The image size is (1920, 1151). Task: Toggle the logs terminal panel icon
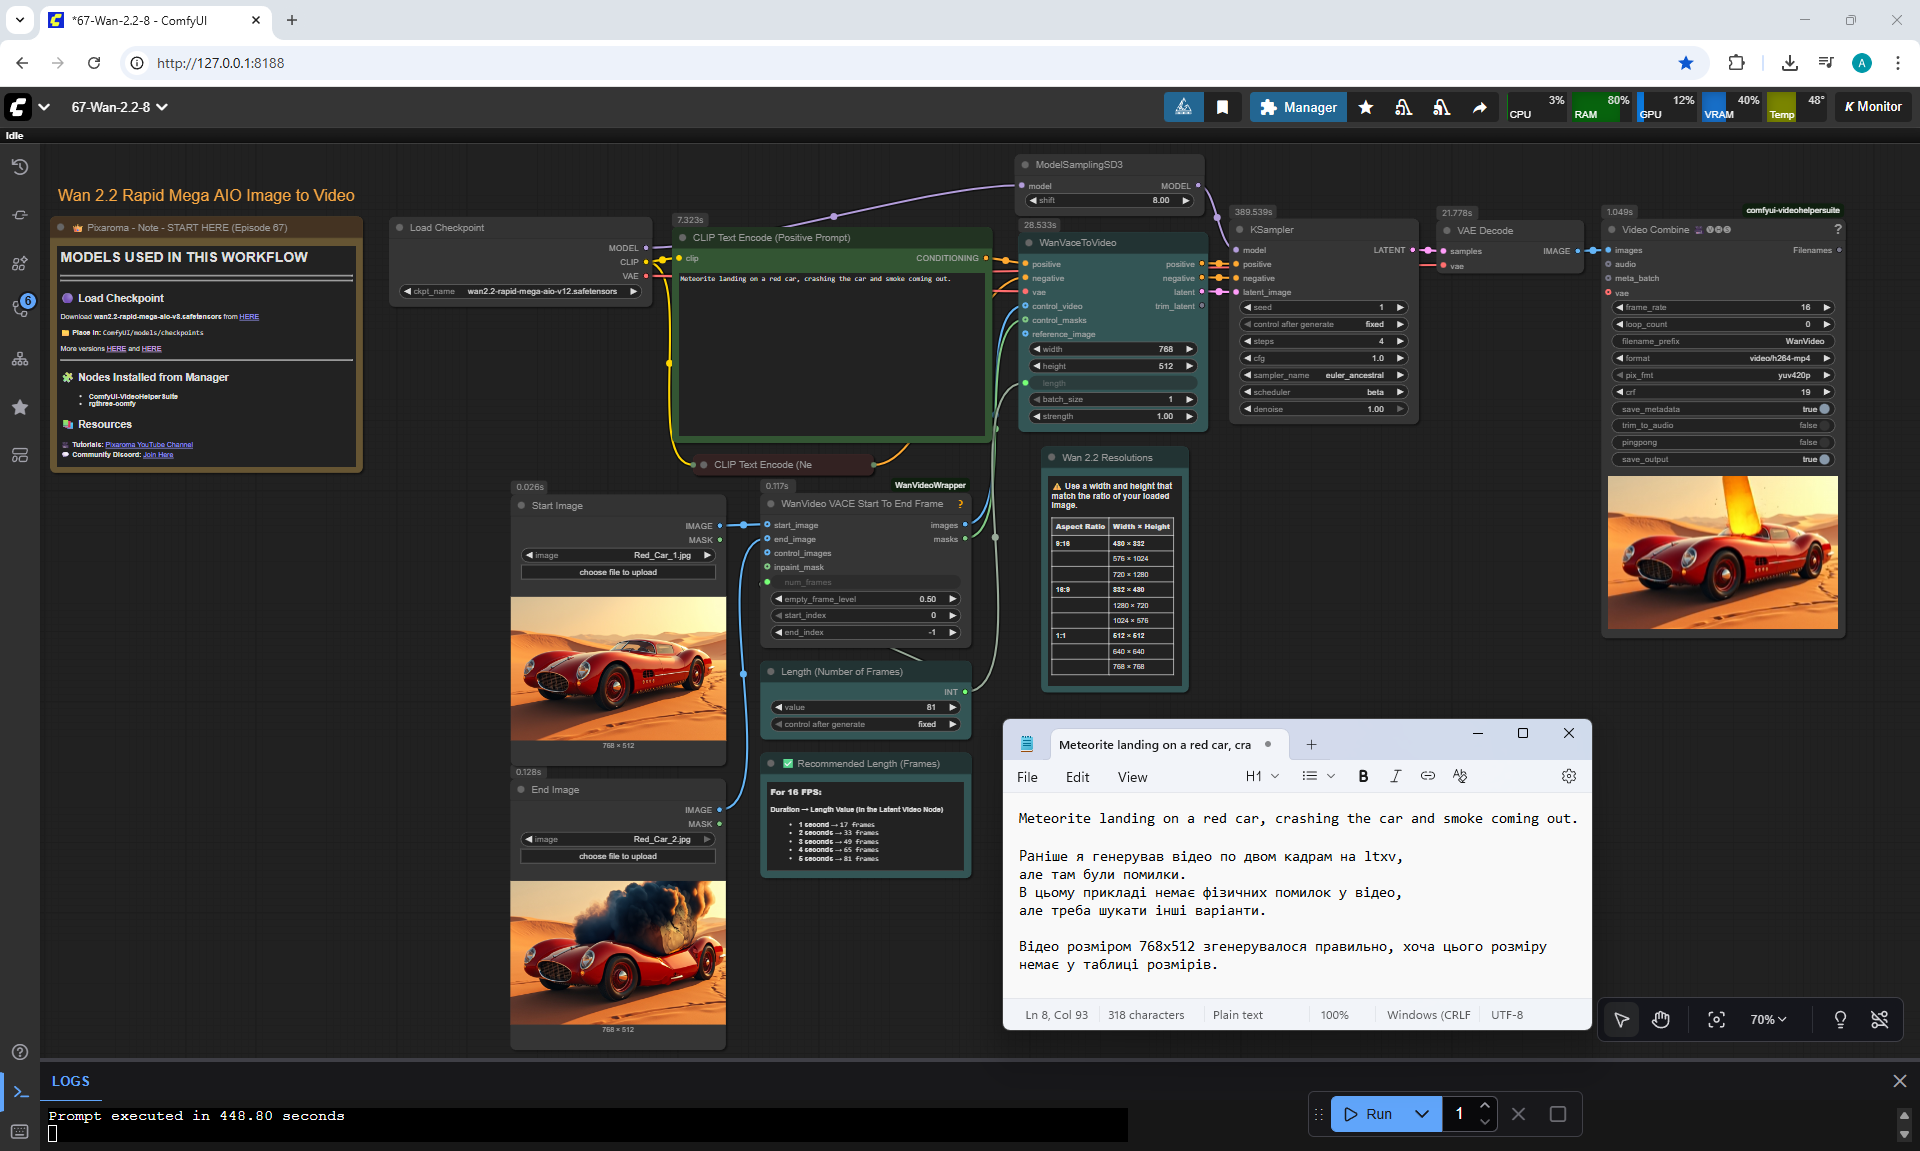pyautogui.click(x=20, y=1092)
